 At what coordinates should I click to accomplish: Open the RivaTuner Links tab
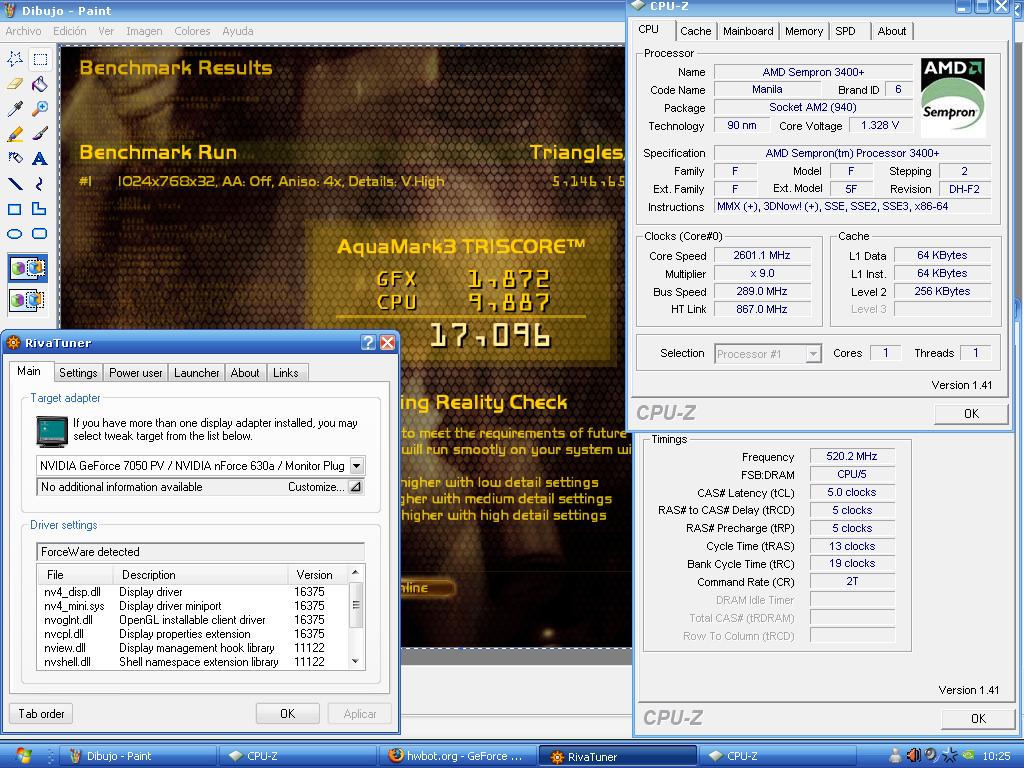click(x=285, y=372)
